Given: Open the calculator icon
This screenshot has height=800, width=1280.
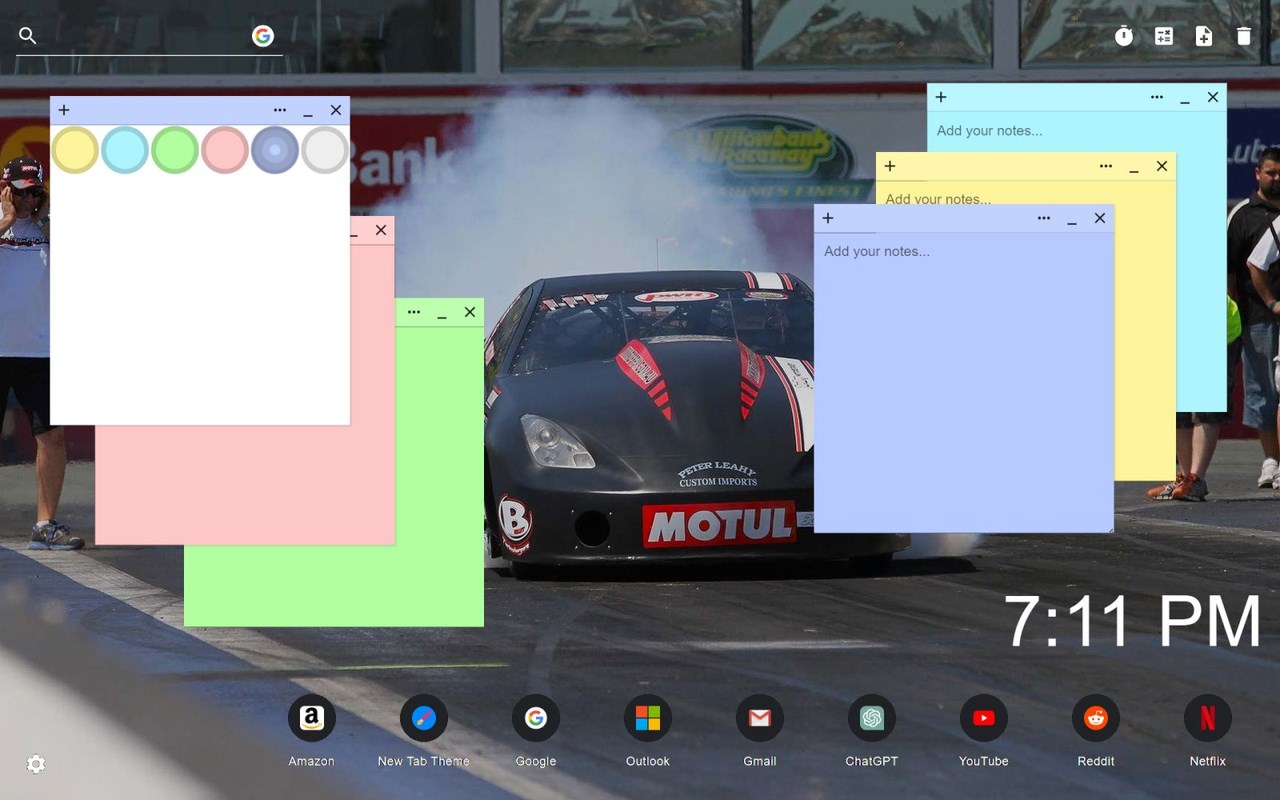Looking at the screenshot, I should click(x=1164, y=36).
